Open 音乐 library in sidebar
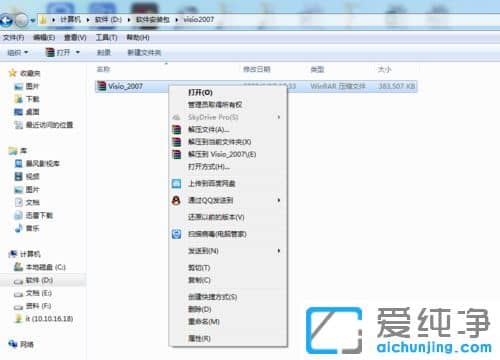Screen dimensions: 500x360 27,228
